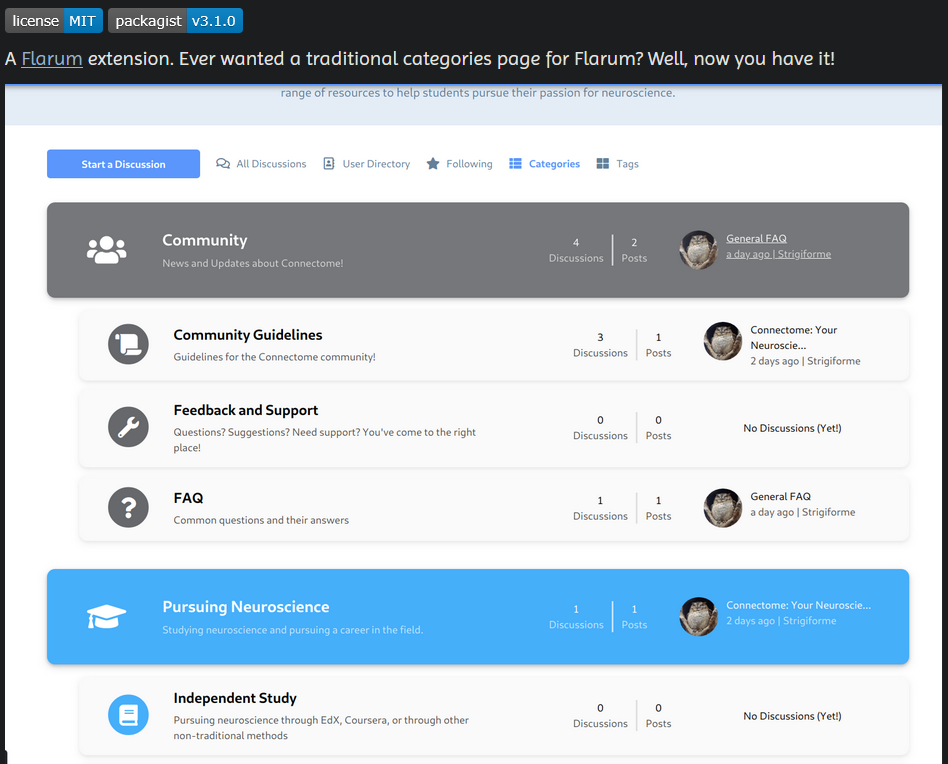Click the Pursuing Neuroscience graduation cap icon
948x764 pixels.
106,617
